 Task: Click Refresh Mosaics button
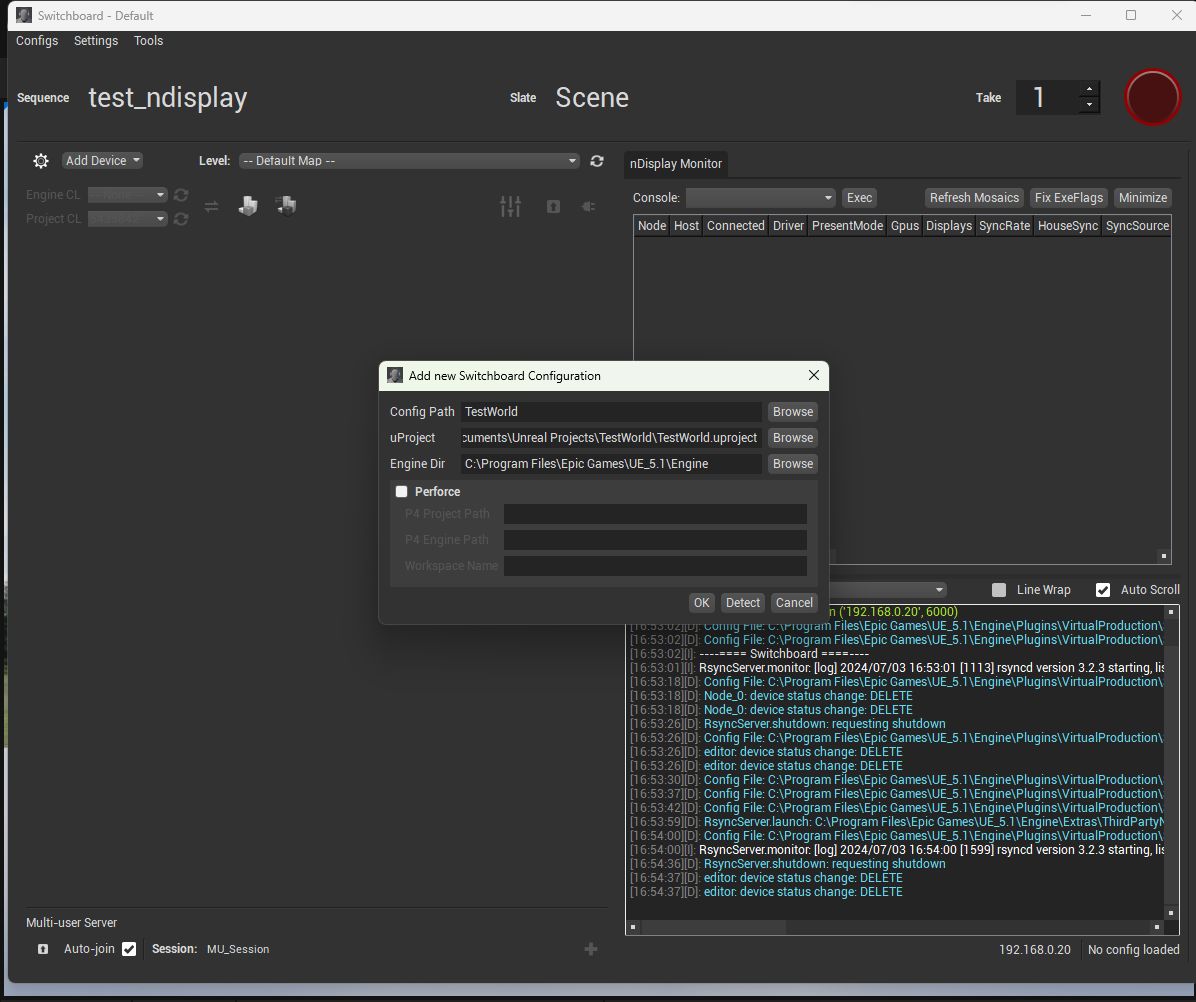[974, 198]
